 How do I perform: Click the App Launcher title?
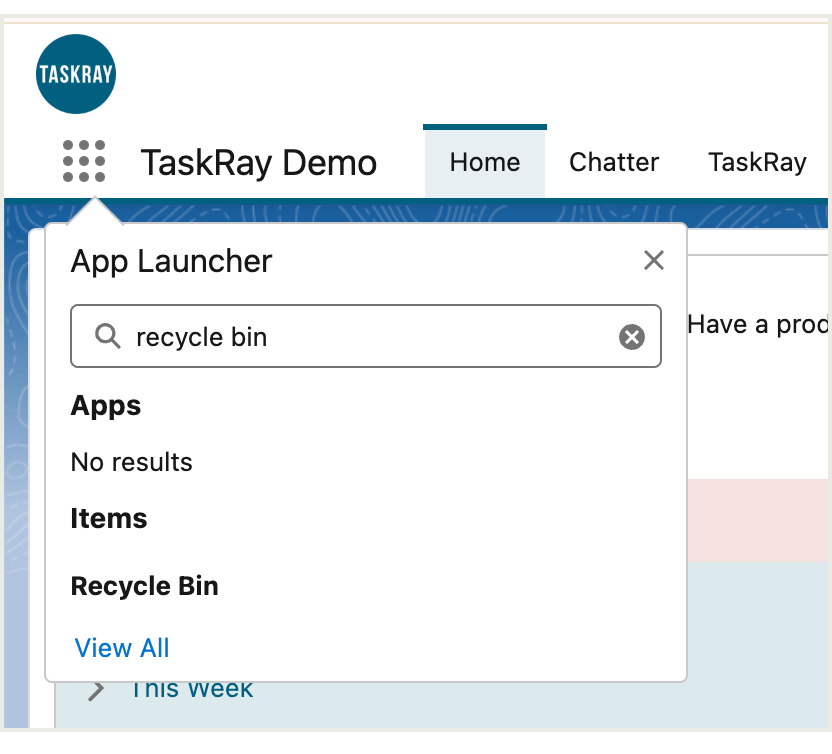tap(171, 261)
